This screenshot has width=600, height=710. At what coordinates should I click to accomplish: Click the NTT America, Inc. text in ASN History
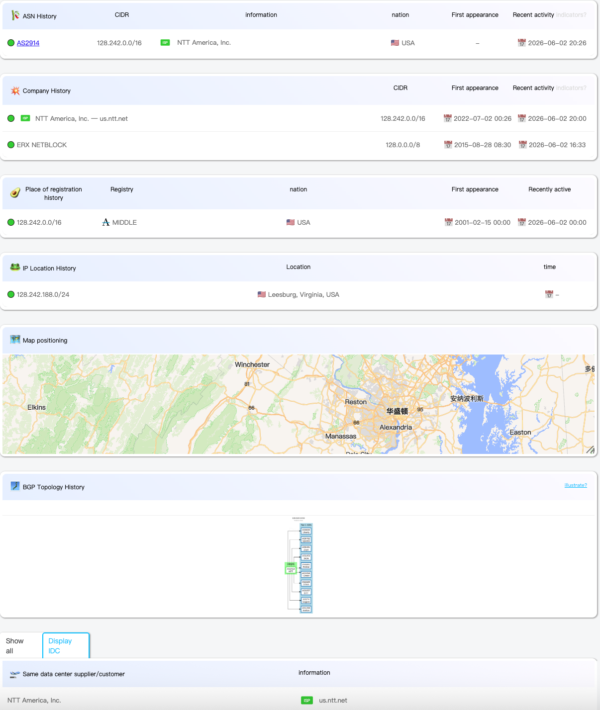click(x=204, y=43)
